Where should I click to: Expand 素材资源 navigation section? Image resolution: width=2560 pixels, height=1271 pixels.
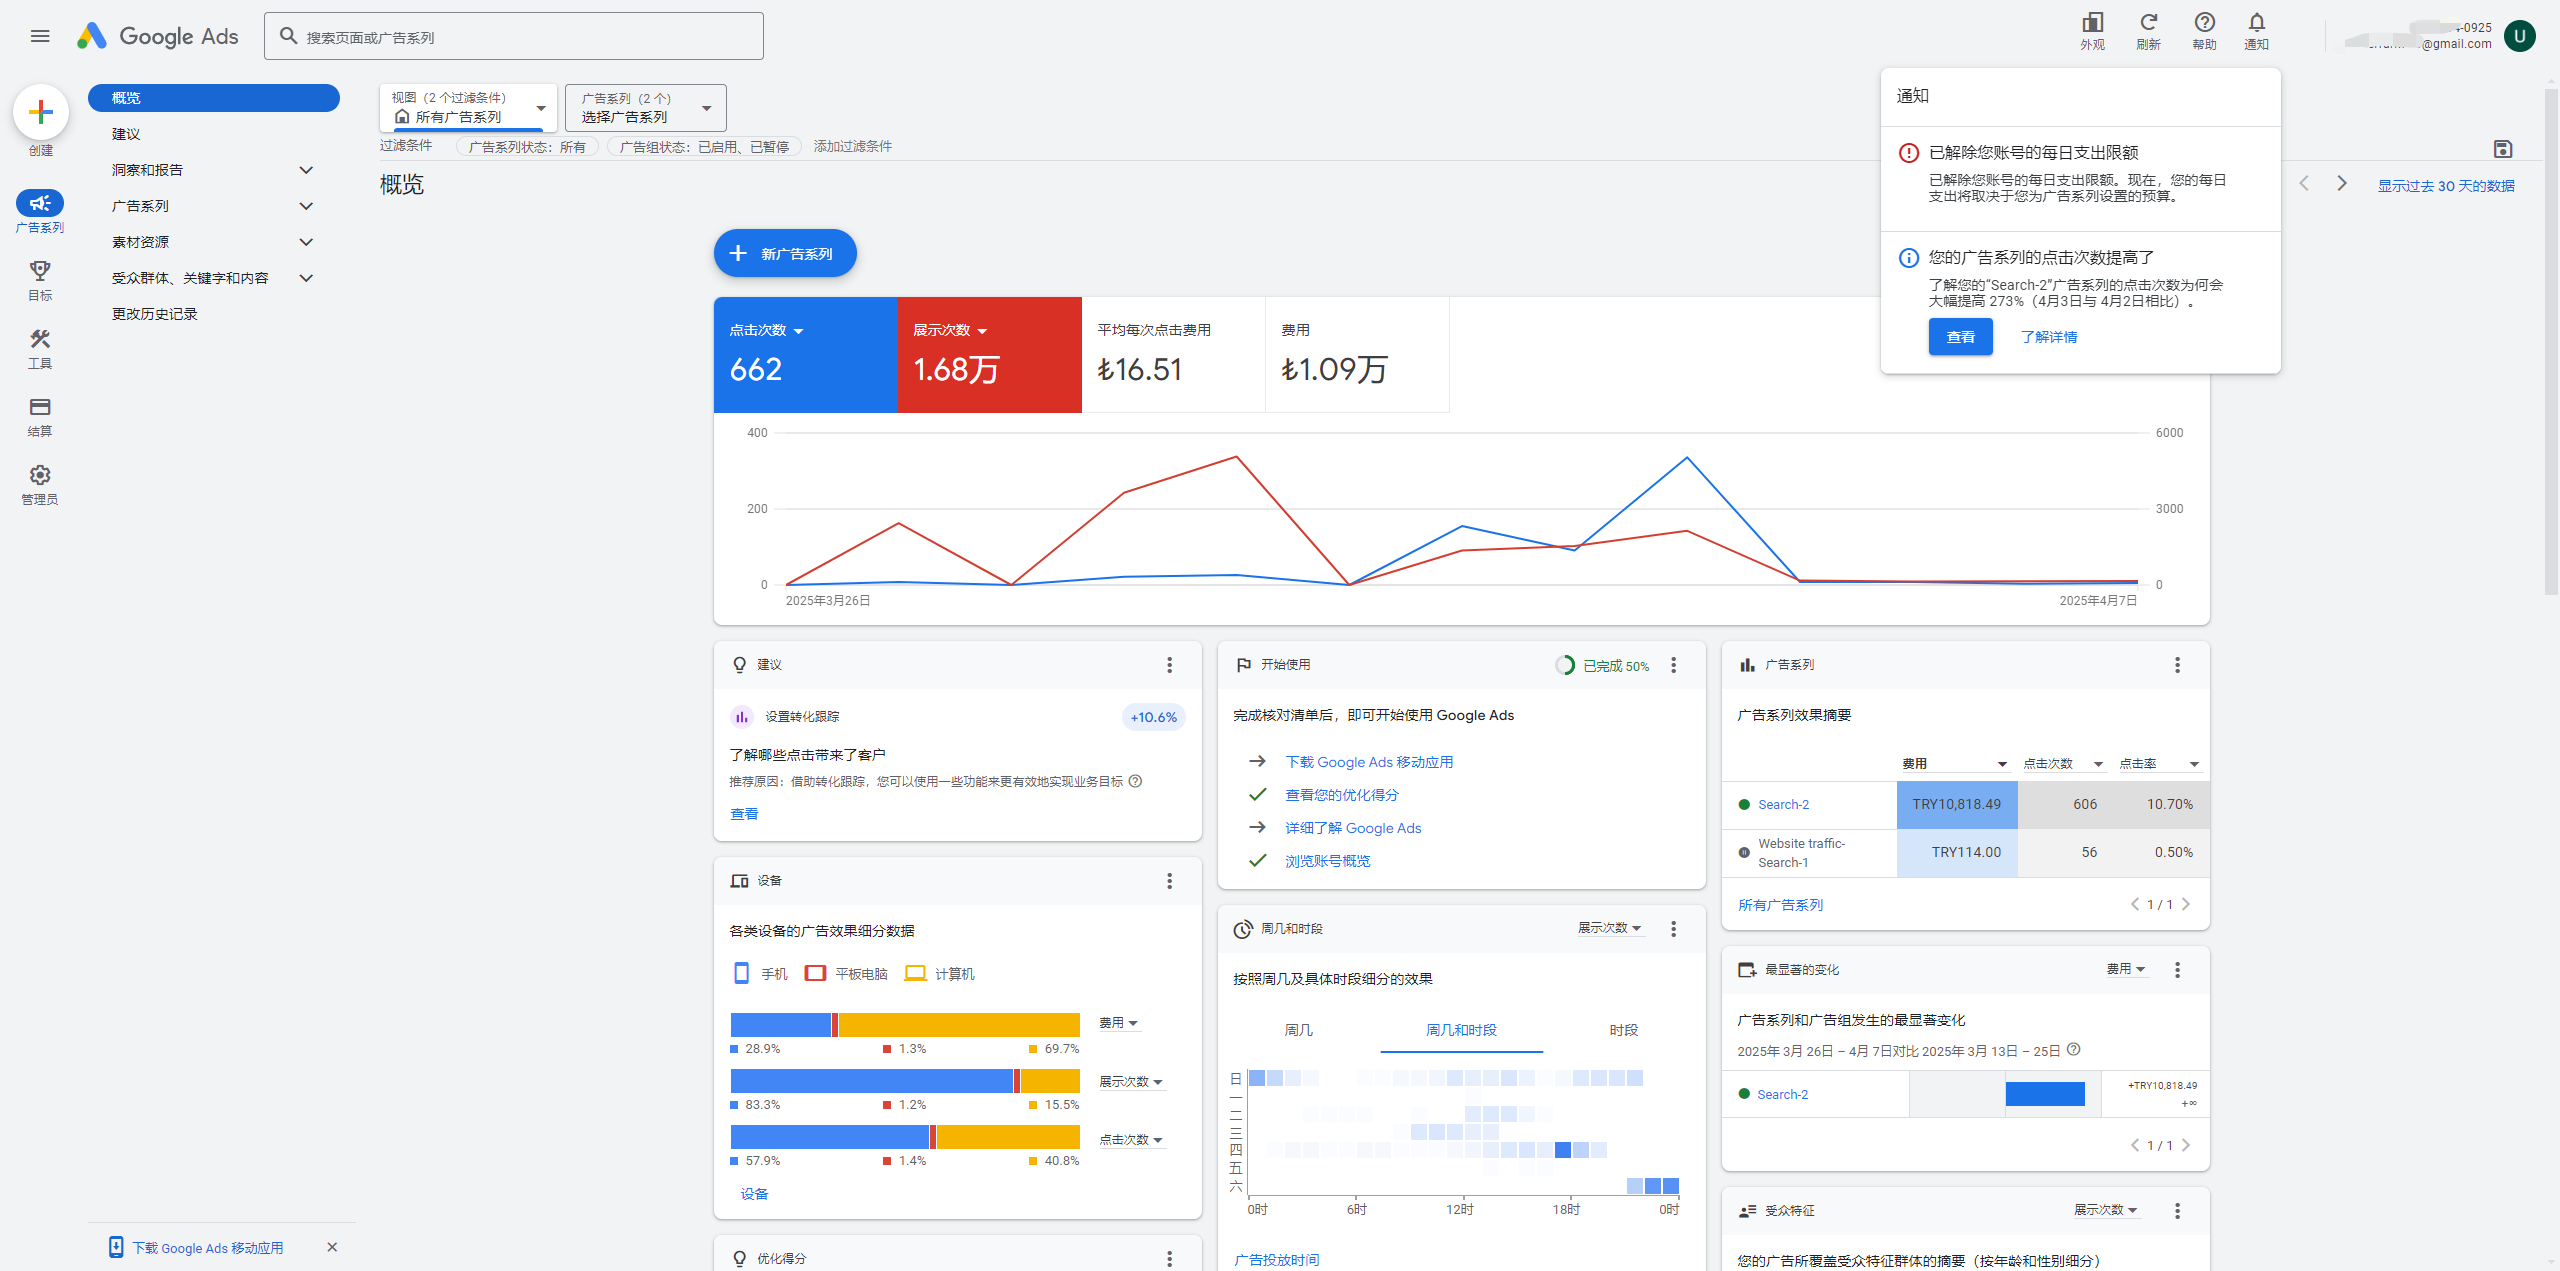click(306, 242)
